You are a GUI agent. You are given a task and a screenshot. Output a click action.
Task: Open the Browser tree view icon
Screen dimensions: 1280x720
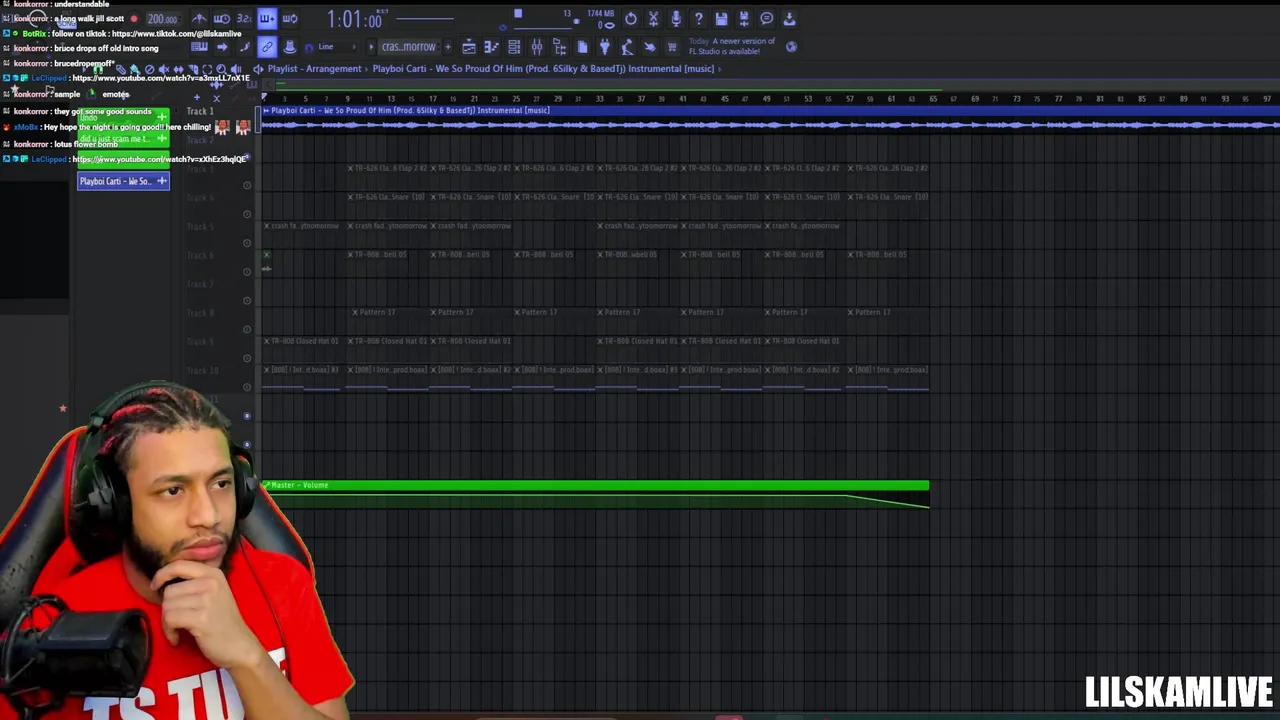click(560, 47)
